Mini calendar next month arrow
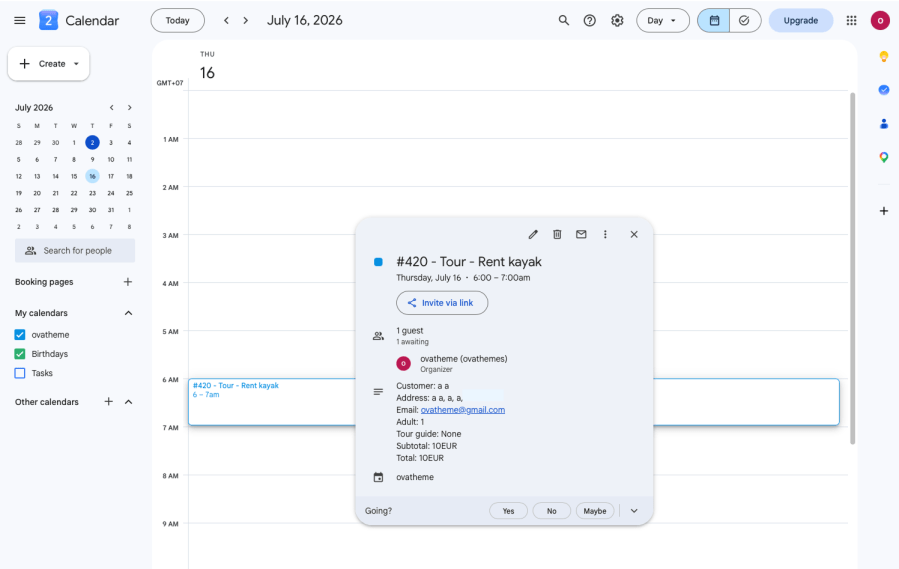Screen dimensions: 899x569 point(130,107)
